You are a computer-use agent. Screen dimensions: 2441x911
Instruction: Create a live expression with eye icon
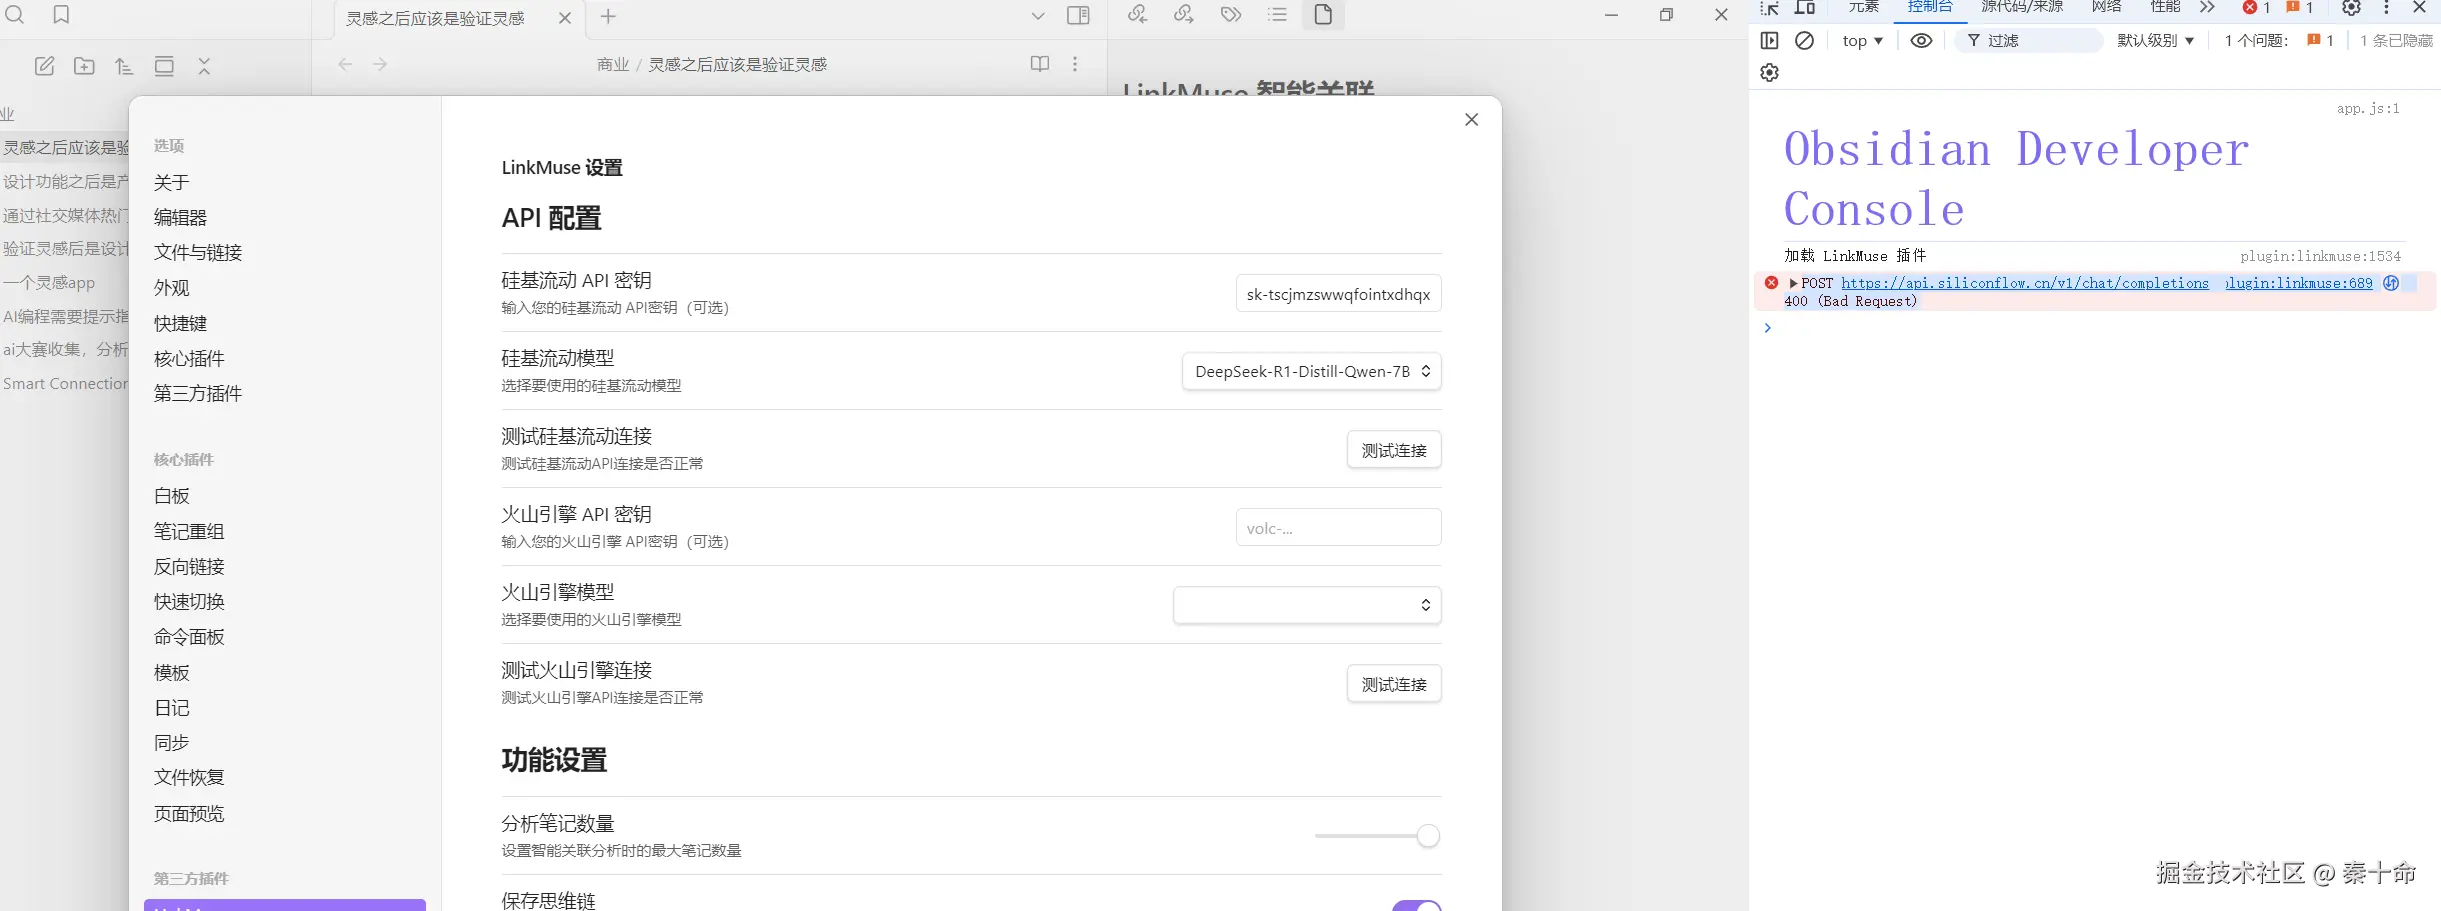point(1921,41)
